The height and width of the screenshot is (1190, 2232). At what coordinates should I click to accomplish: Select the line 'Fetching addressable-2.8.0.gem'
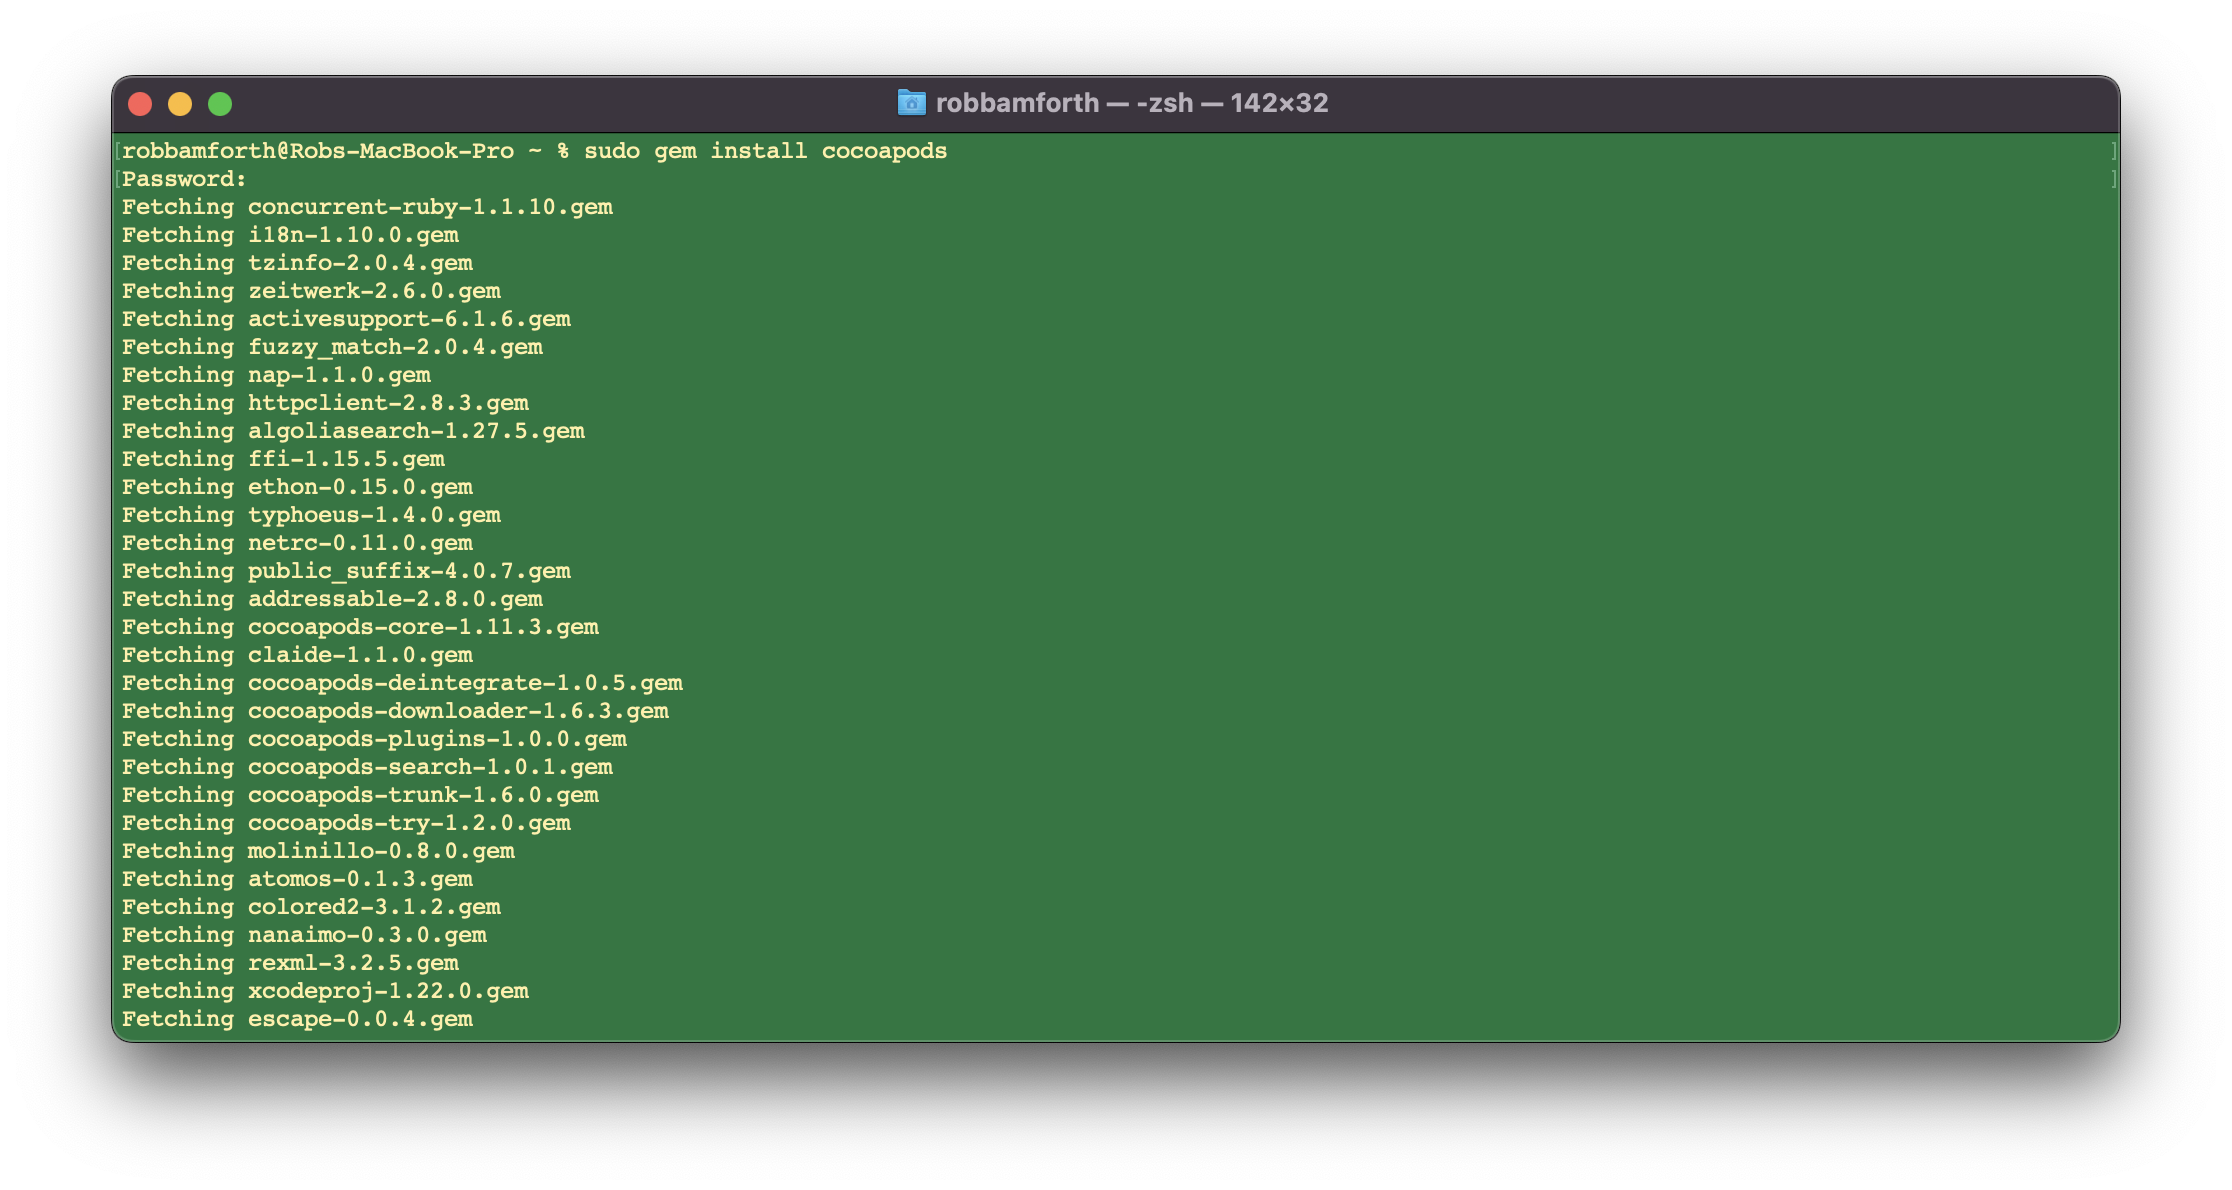point(332,599)
